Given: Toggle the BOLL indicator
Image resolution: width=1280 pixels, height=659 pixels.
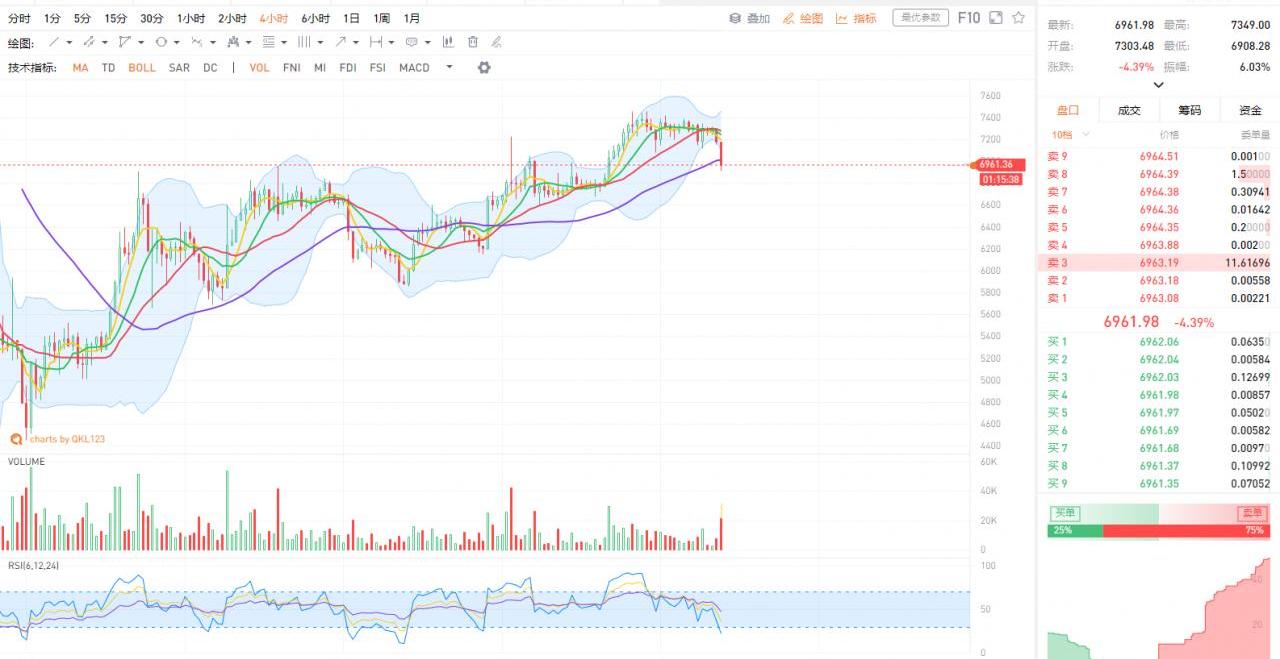Looking at the screenshot, I should (142, 68).
